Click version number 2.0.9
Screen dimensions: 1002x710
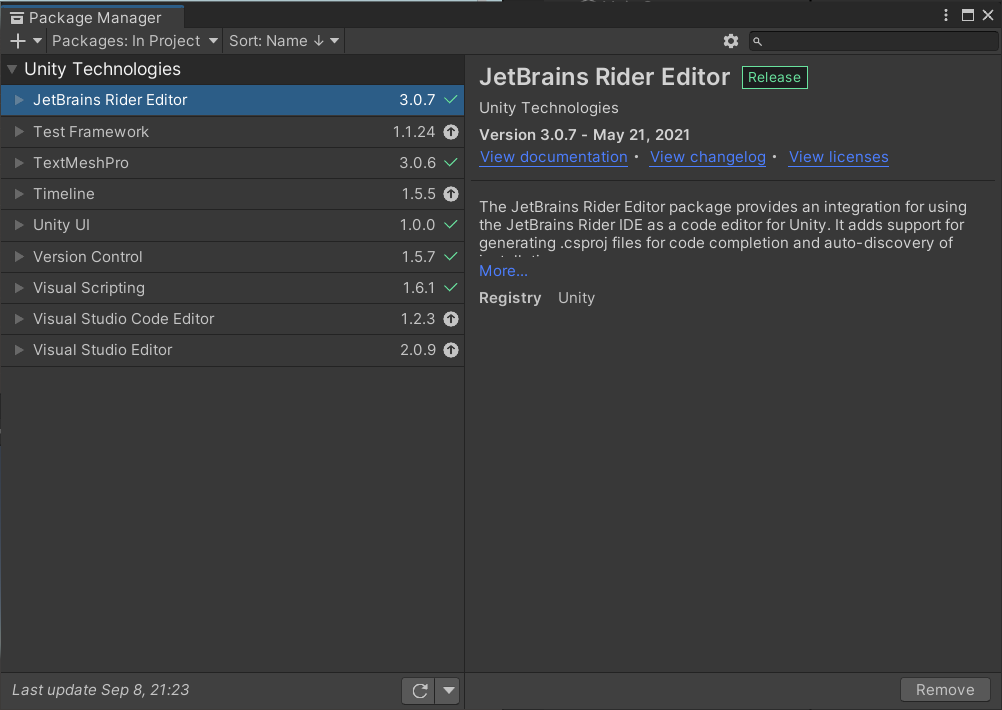tap(418, 350)
